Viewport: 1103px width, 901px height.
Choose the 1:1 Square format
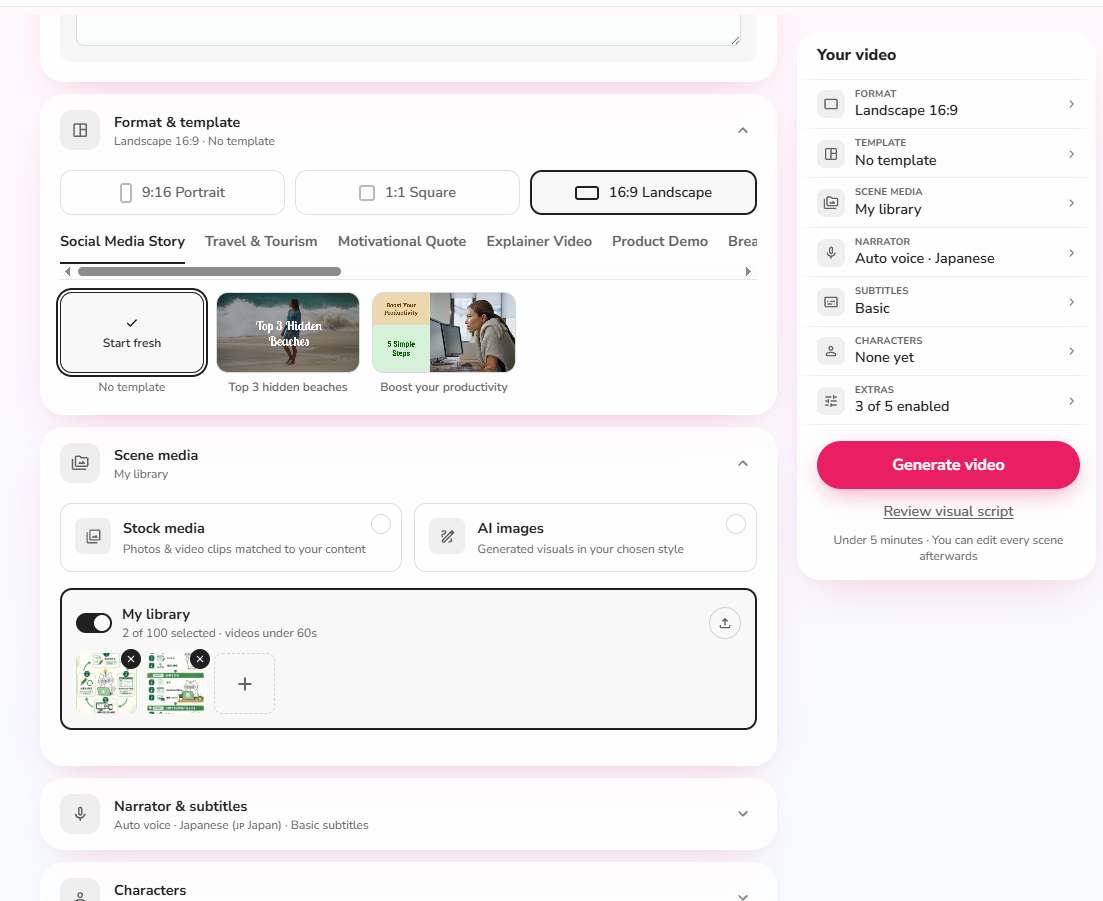click(x=407, y=193)
